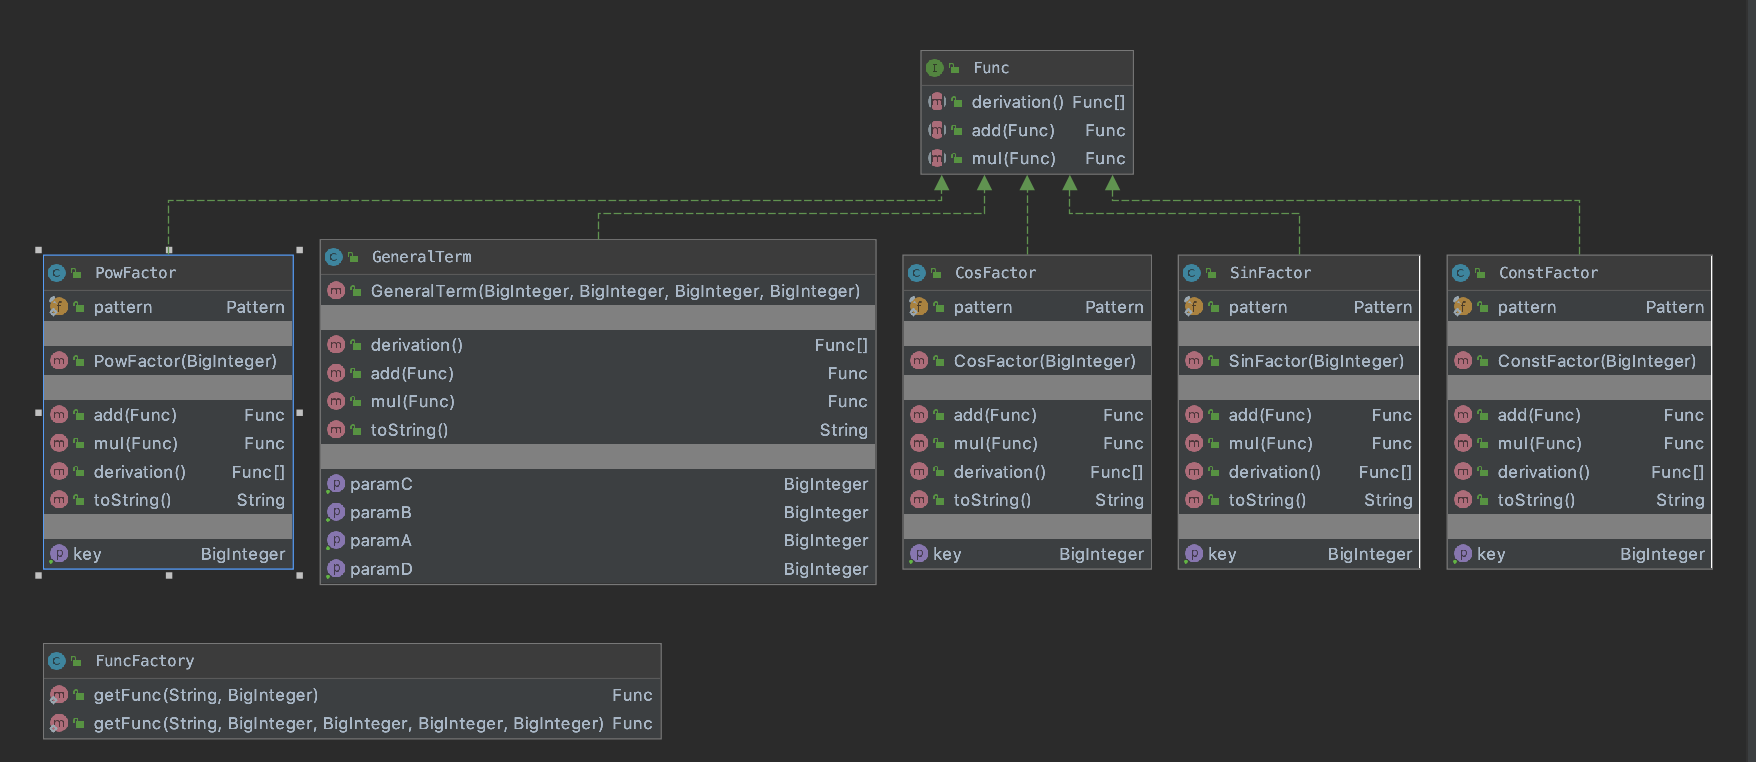Viewport: 1756px width, 762px height.
Task: Click the PowFactor class icon
Action: pyautogui.click(x=57, y=273)
